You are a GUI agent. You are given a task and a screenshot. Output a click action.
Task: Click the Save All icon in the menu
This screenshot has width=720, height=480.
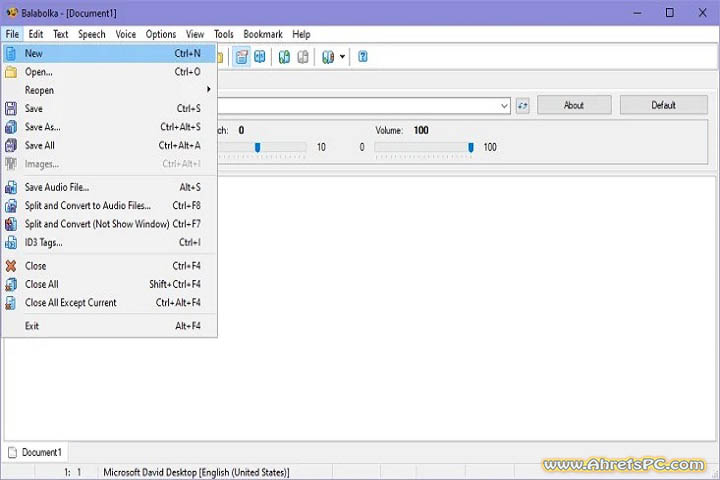[11, 146]
